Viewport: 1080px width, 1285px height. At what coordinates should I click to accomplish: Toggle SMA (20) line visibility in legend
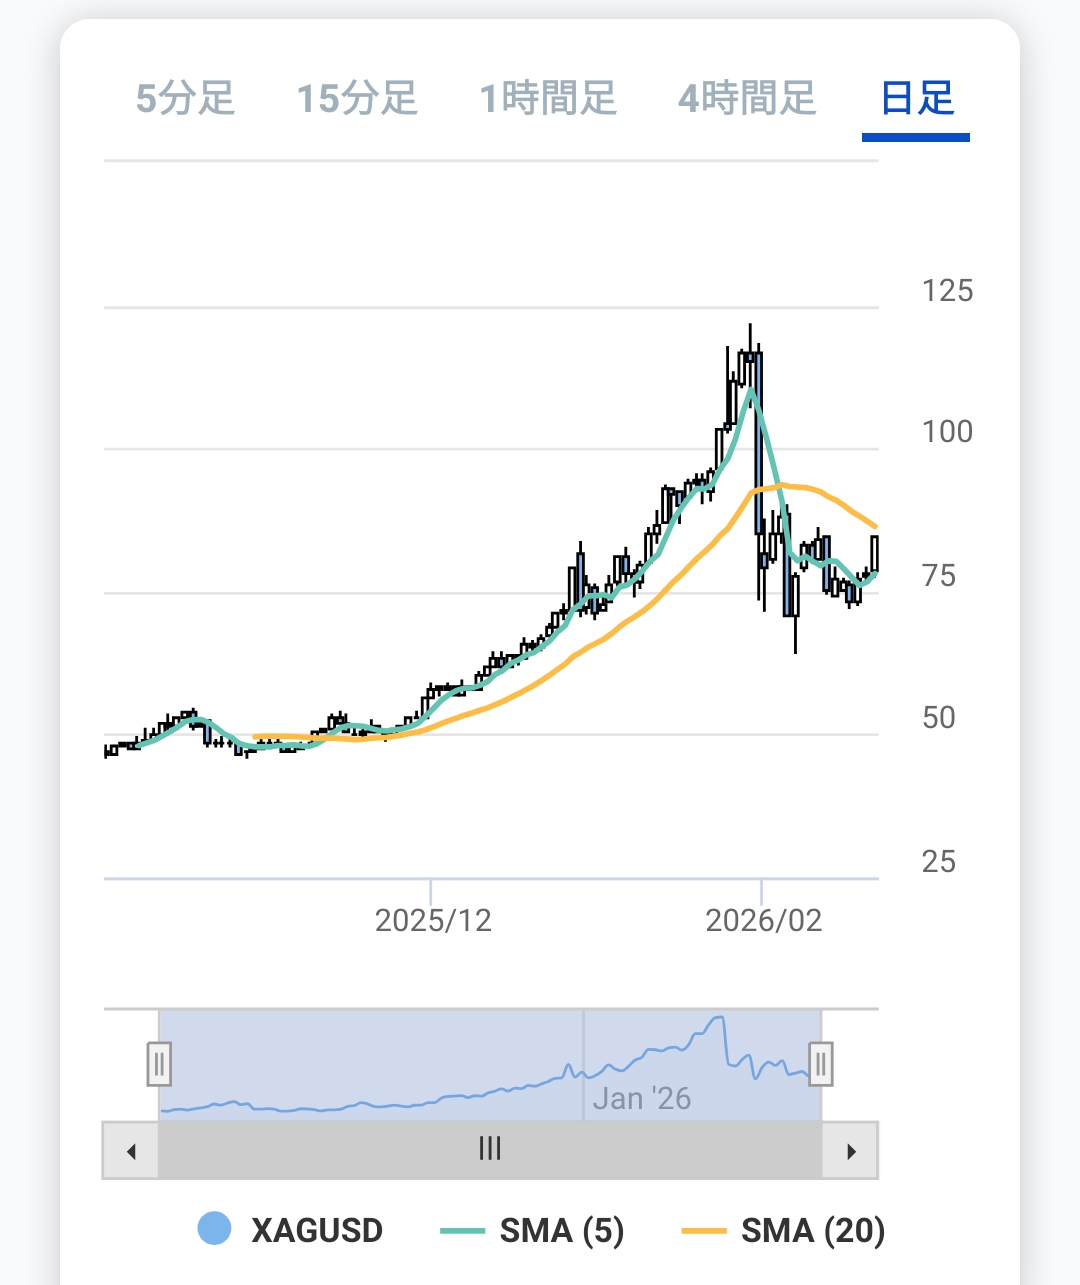812,1230
